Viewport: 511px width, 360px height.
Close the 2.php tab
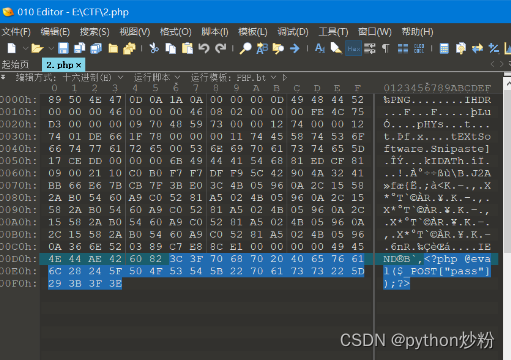[x=79, y=65]
